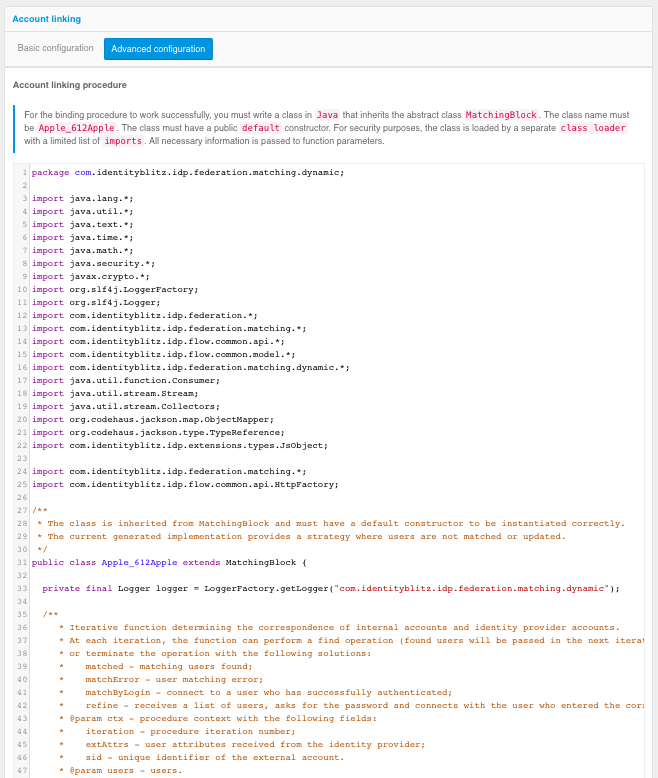The width and height of the screenshot is (658, 778).
Task: Click the import java.util.* line
Action: 83,211
